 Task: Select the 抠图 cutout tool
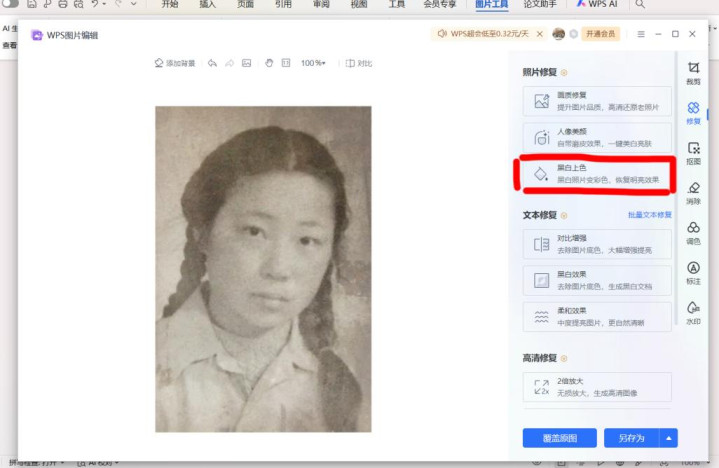[x=693, y=152]
